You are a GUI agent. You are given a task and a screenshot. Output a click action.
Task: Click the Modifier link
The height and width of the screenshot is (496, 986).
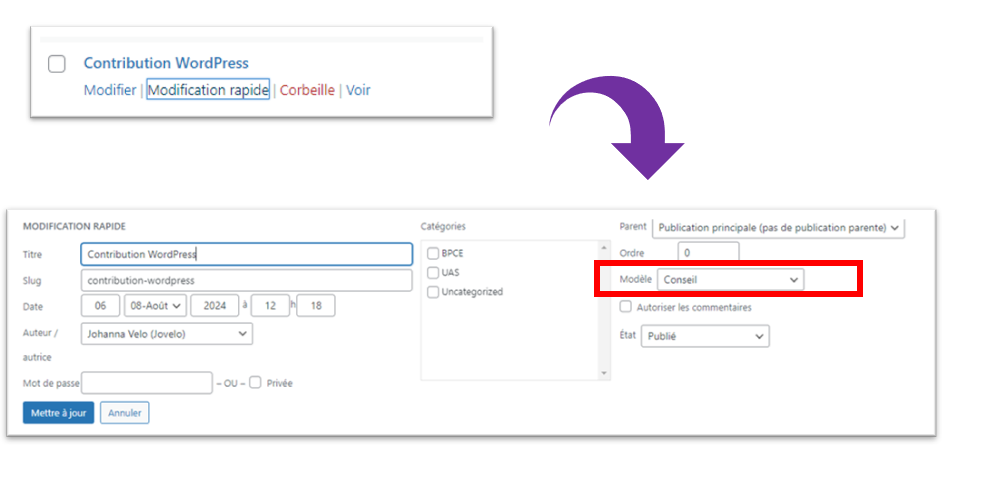coord(109,90)
